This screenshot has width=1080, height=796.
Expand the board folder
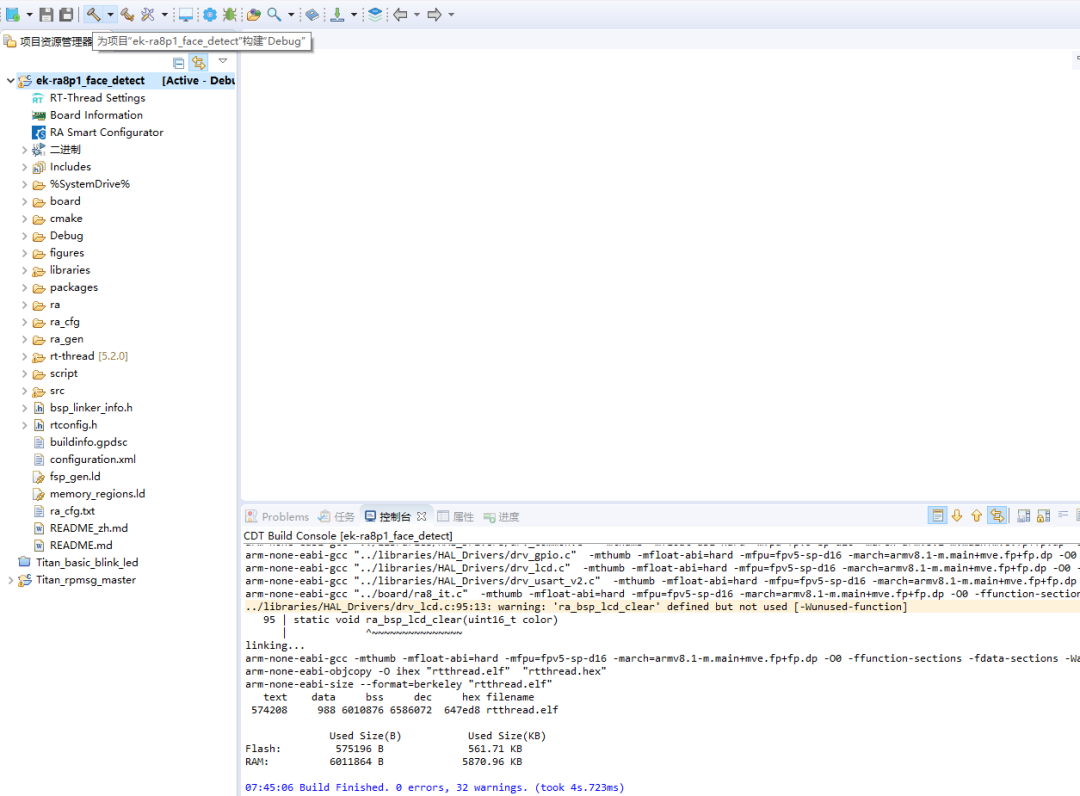pyautogui.click(x=25, y=201)
